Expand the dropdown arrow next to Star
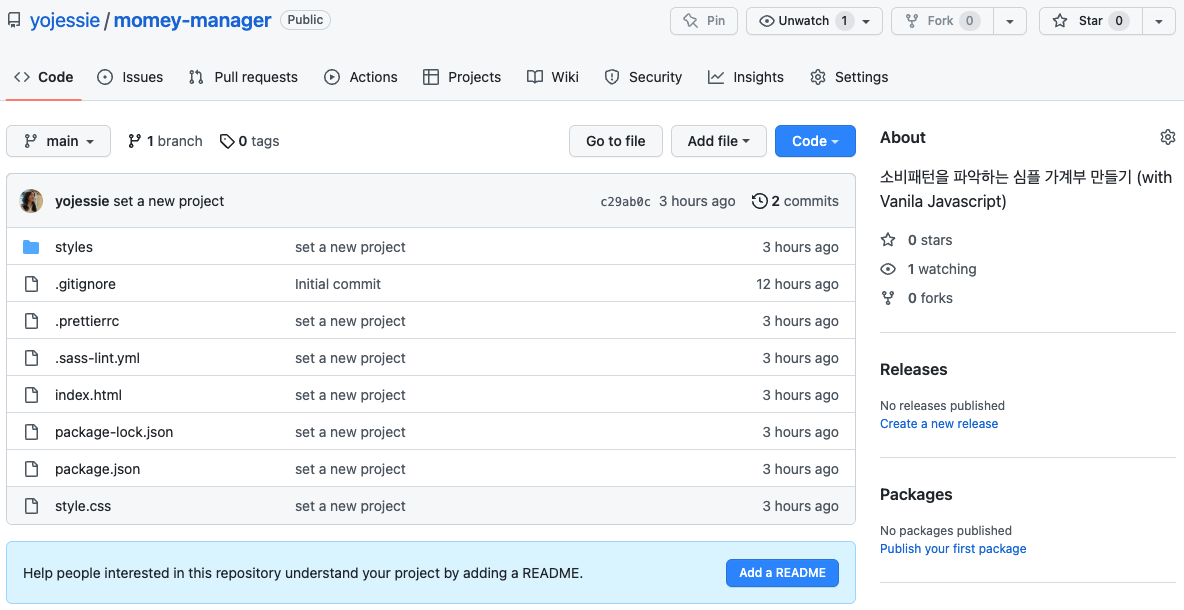Image resolution: width=1184 pixels, height=610 pixels. click(1159, 20)
